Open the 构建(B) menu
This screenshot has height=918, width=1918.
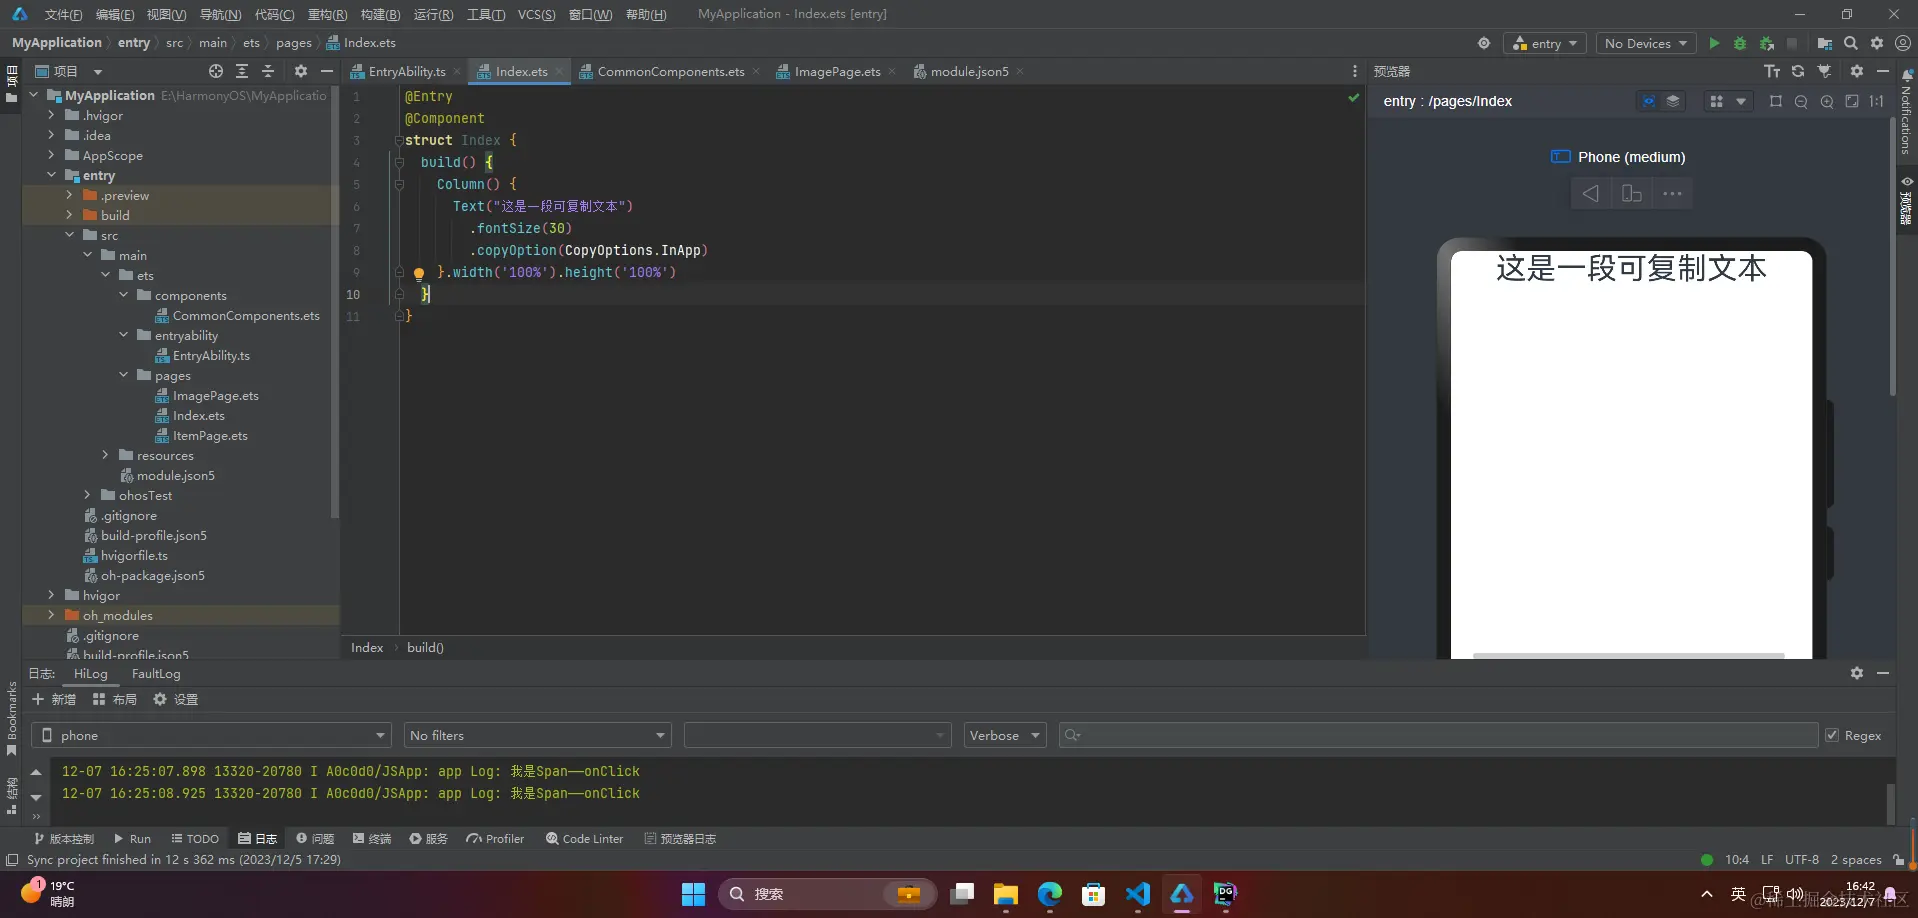coord(380,14)
